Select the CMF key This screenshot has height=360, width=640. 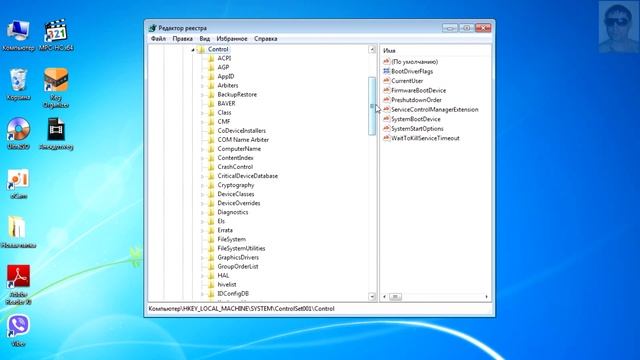(x=224, y=122)
